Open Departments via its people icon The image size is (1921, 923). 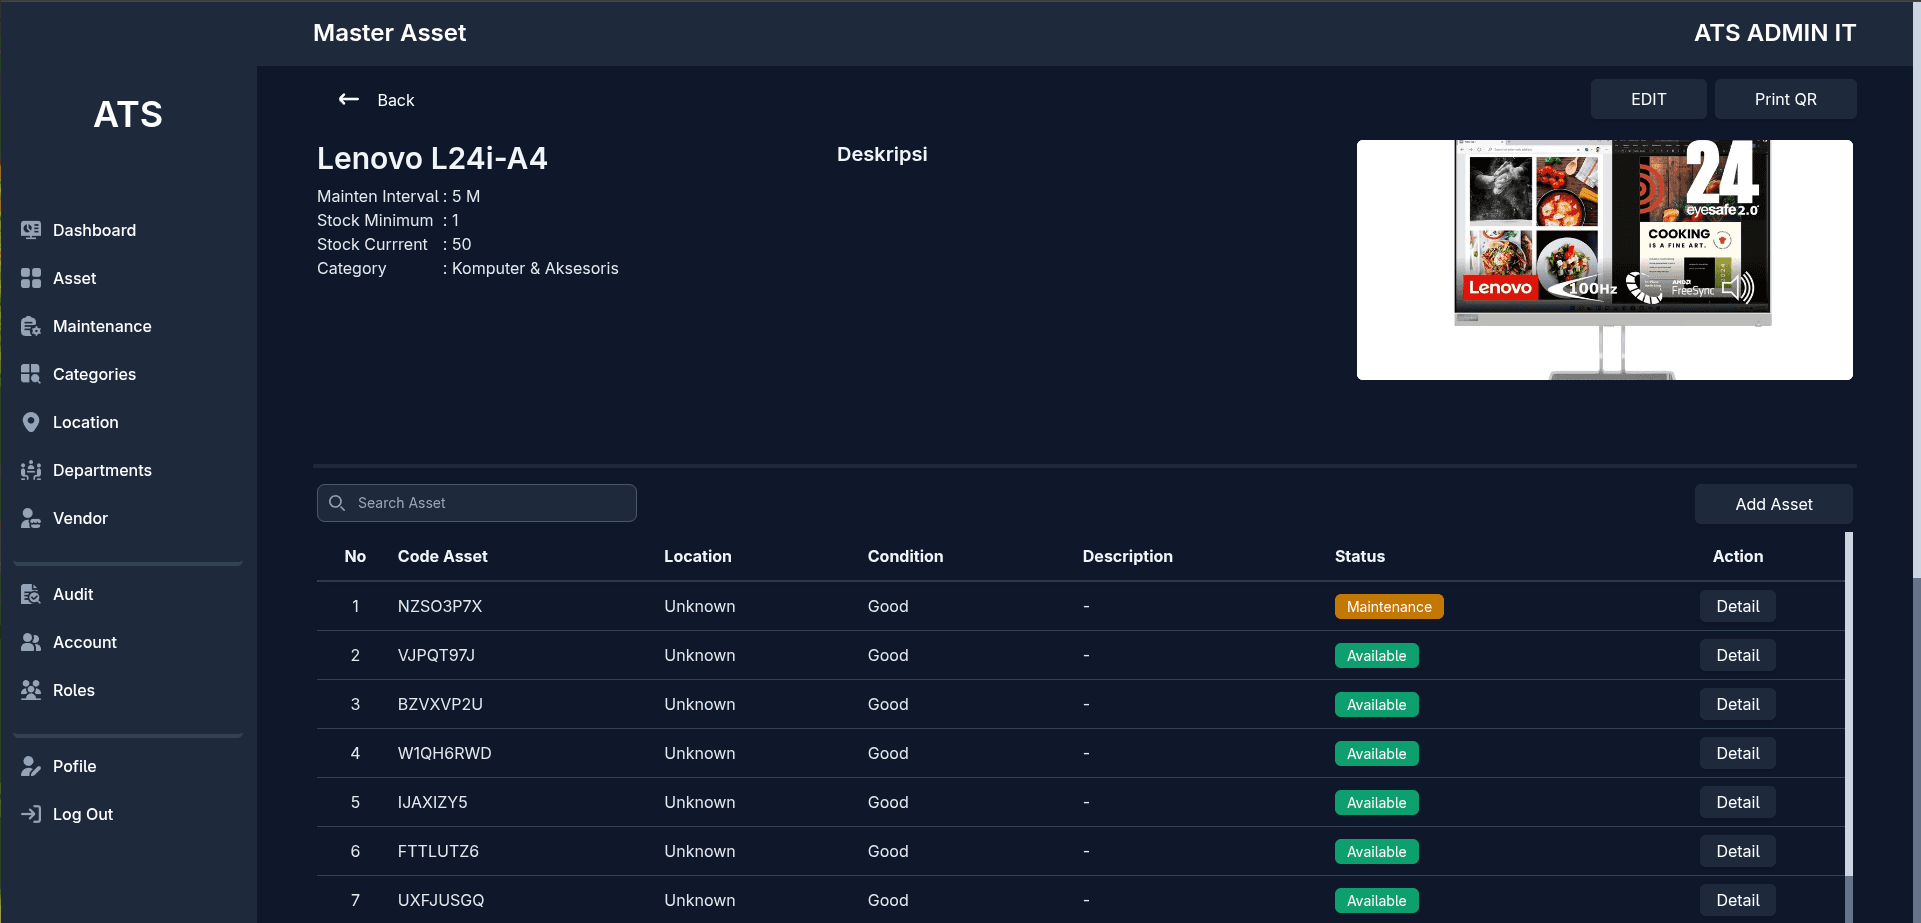[x=30, y=470]
